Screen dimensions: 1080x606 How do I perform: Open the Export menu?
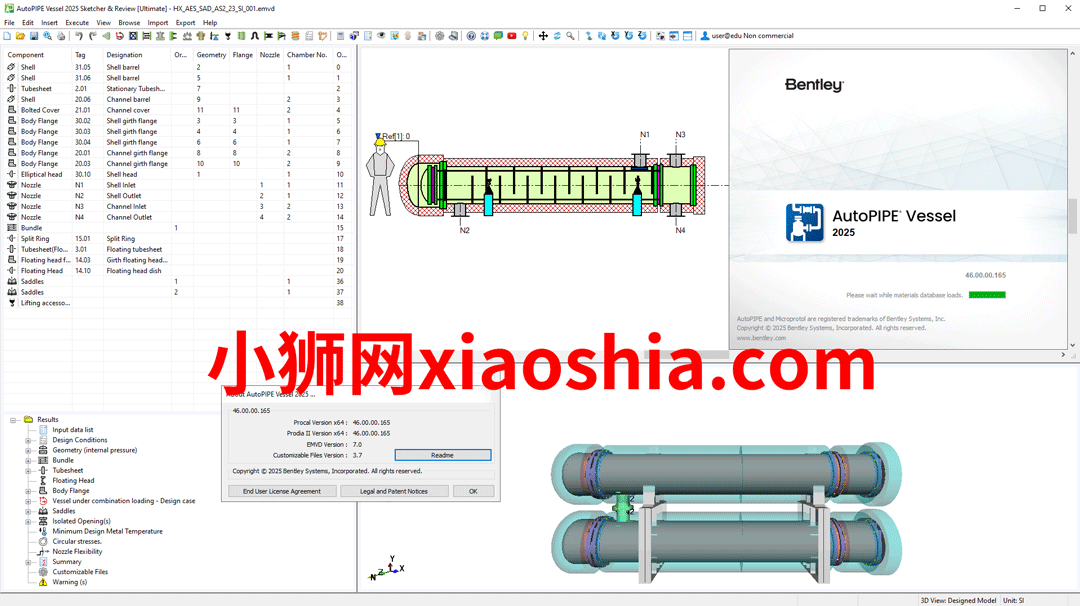coord(185,23)
